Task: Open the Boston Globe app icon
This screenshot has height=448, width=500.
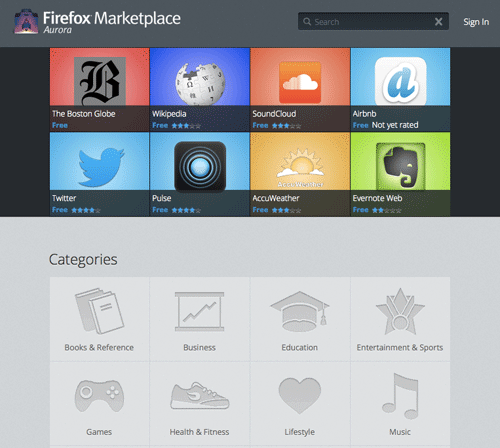Action: tap(100, 81)
